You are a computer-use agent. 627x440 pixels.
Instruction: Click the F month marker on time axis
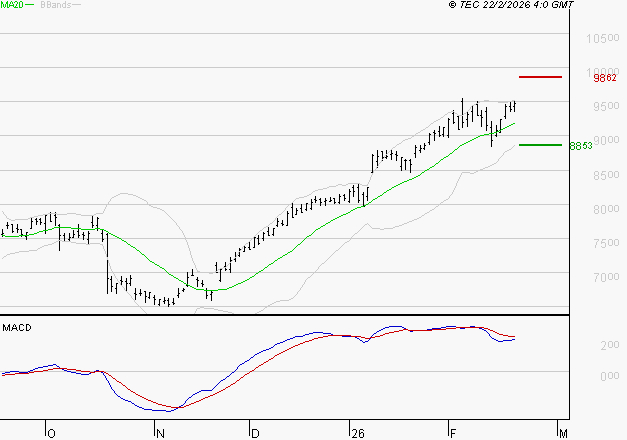tap(453, 434)
